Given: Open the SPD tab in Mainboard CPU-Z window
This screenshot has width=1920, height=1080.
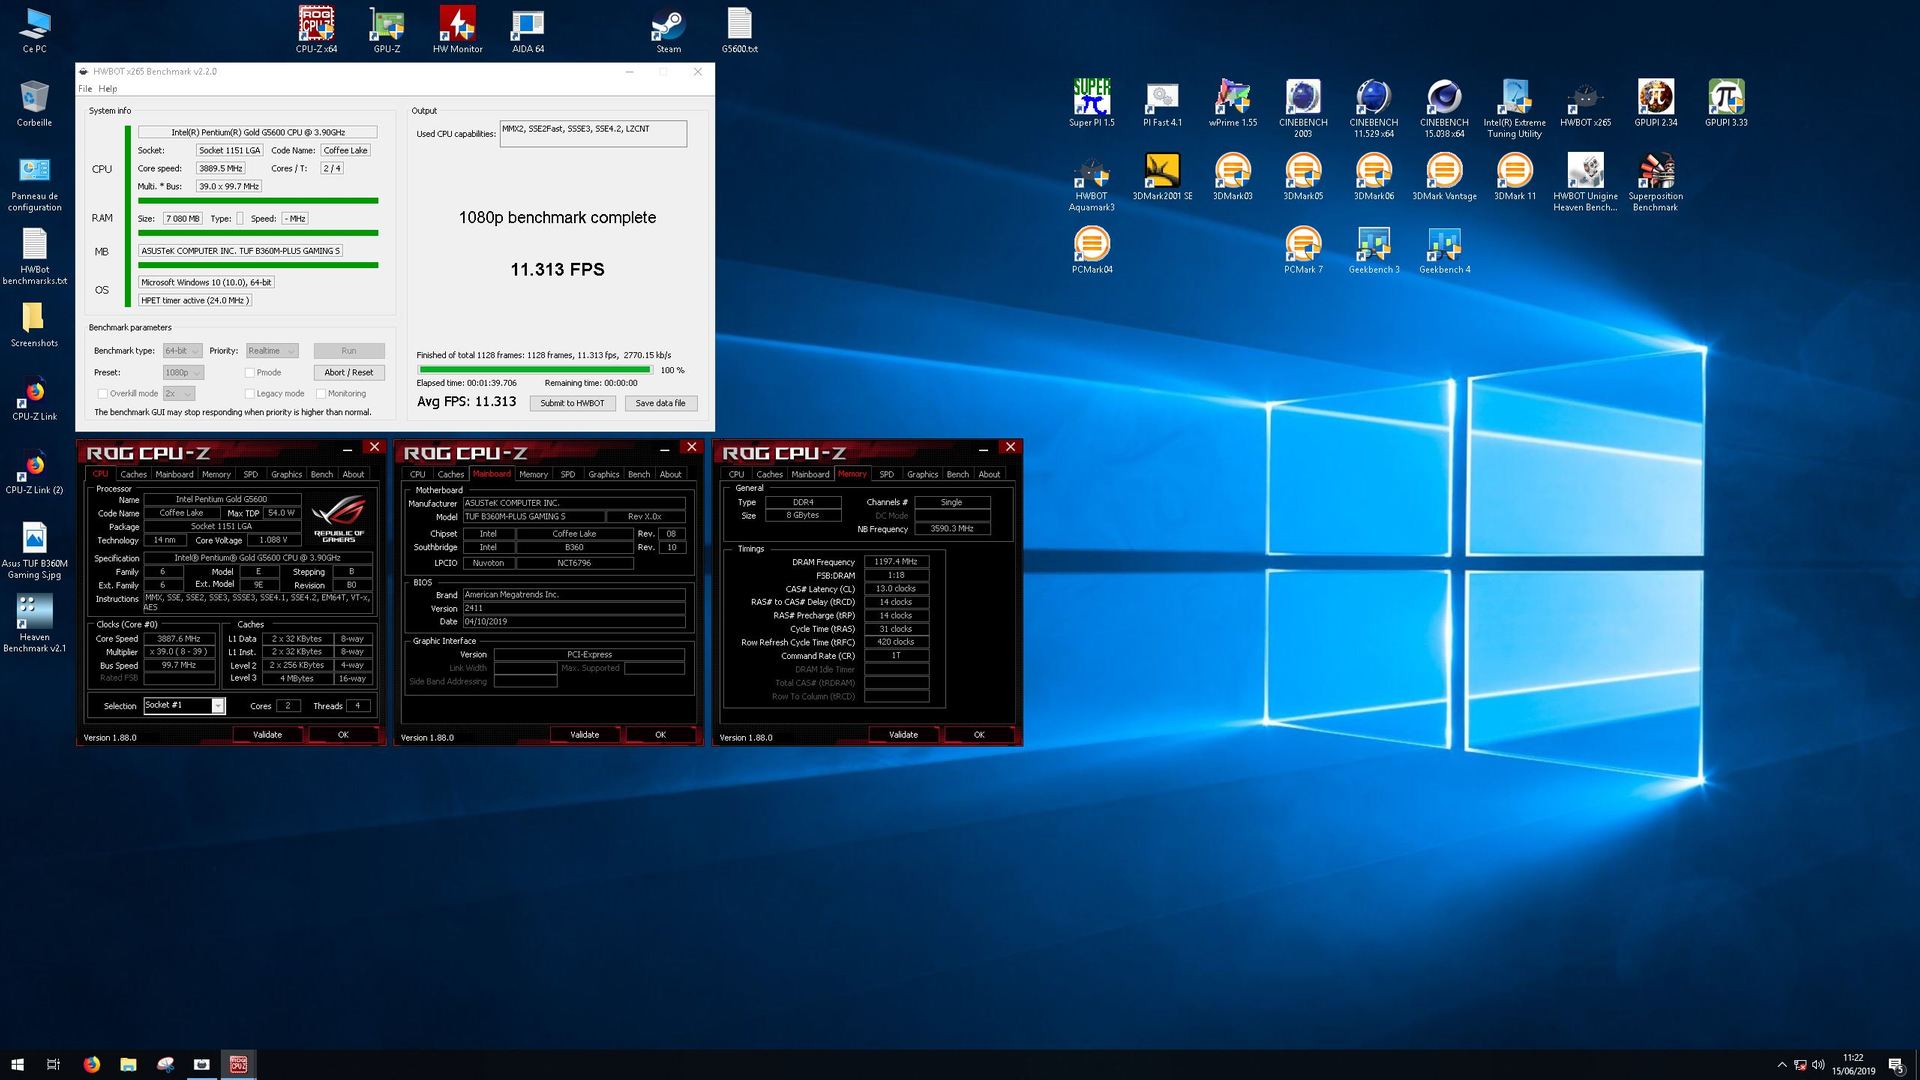Looking at the screenshot, I should pyautogui.click(x=568, y=474).
